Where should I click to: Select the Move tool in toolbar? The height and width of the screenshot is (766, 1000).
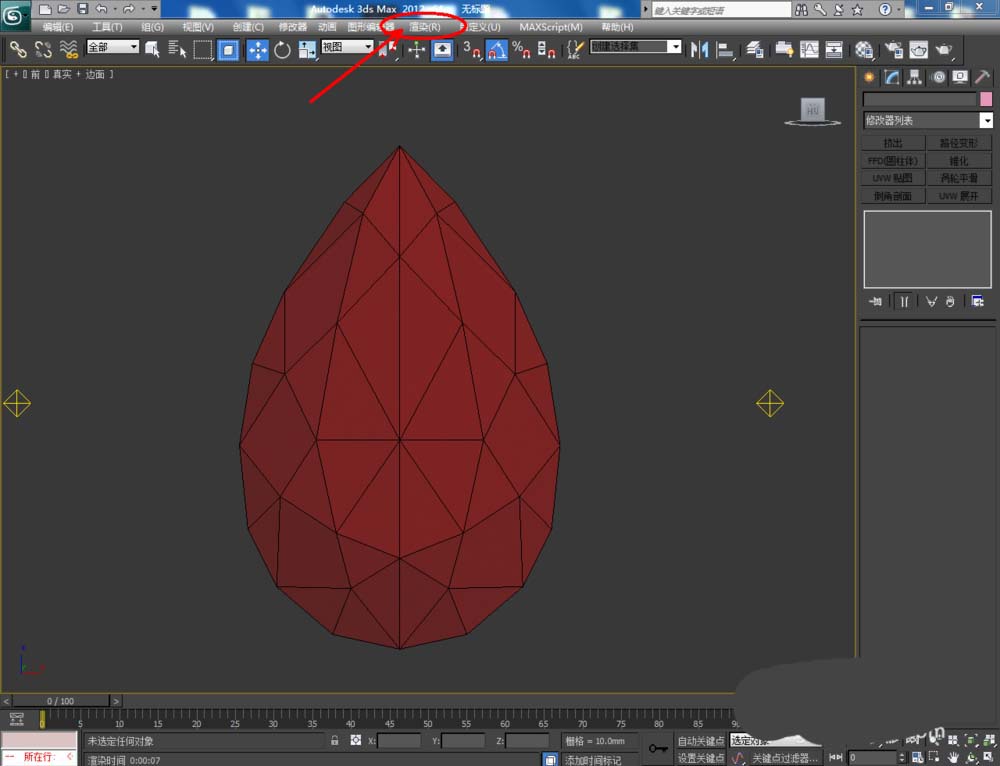tap(257, 49)
